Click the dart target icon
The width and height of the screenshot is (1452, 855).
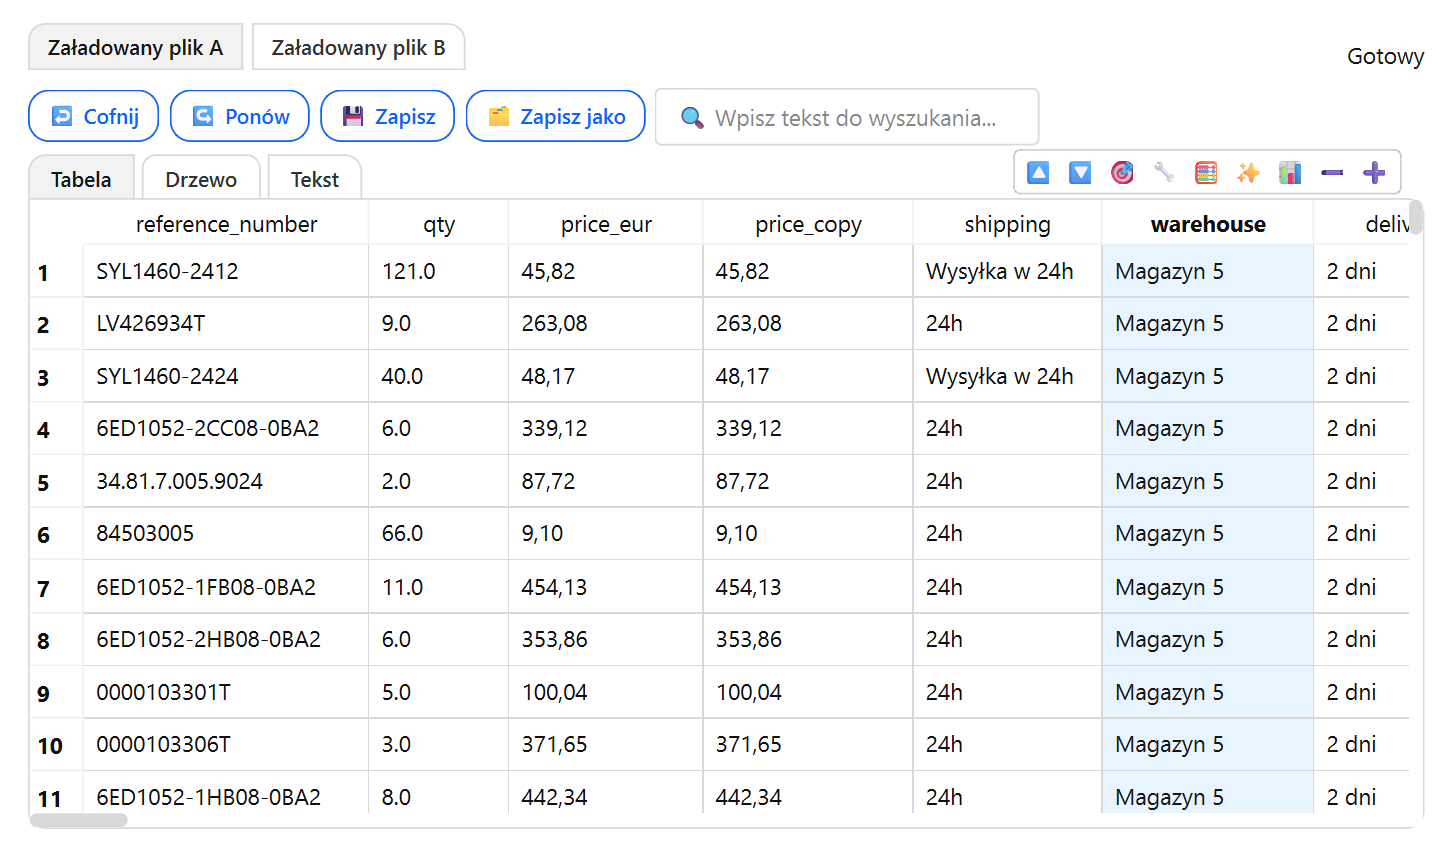(x=1122, y=173)
